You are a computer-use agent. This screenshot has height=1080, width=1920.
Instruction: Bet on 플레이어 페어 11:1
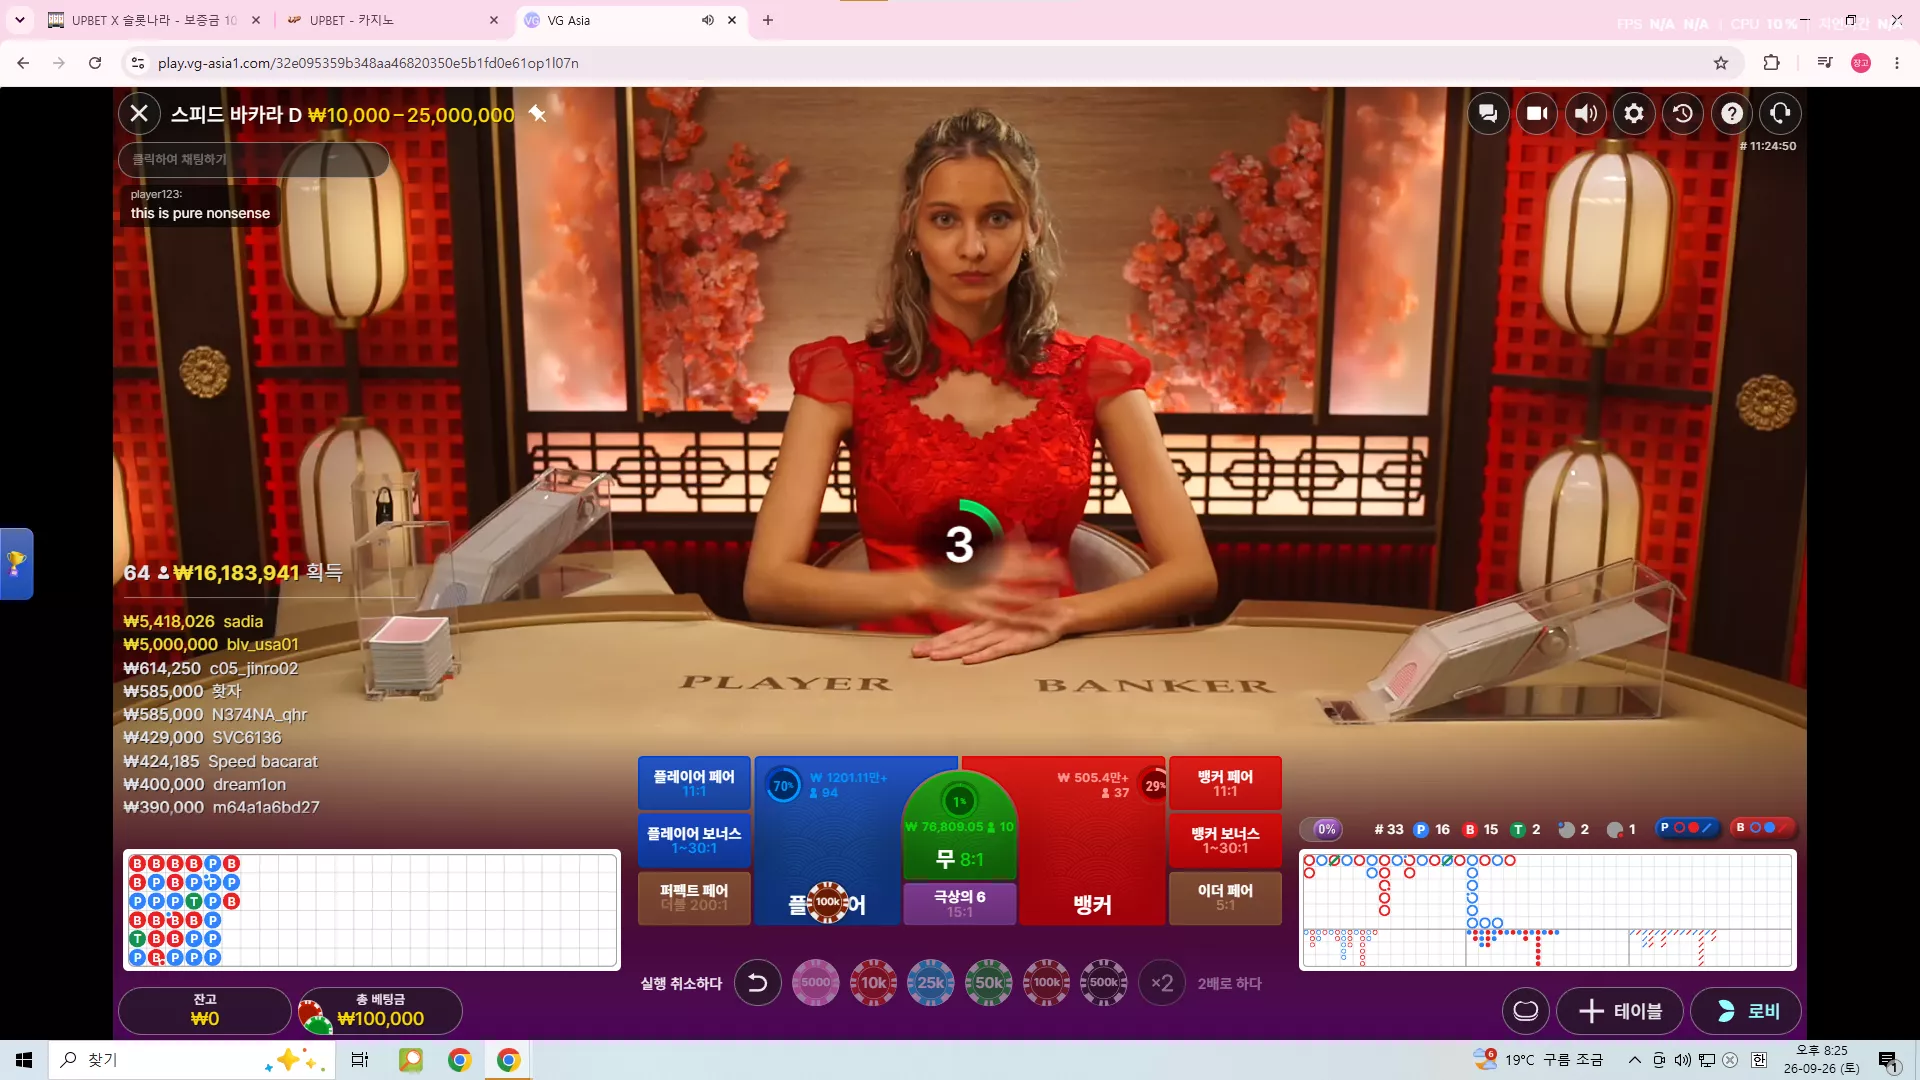pos(694,783)
